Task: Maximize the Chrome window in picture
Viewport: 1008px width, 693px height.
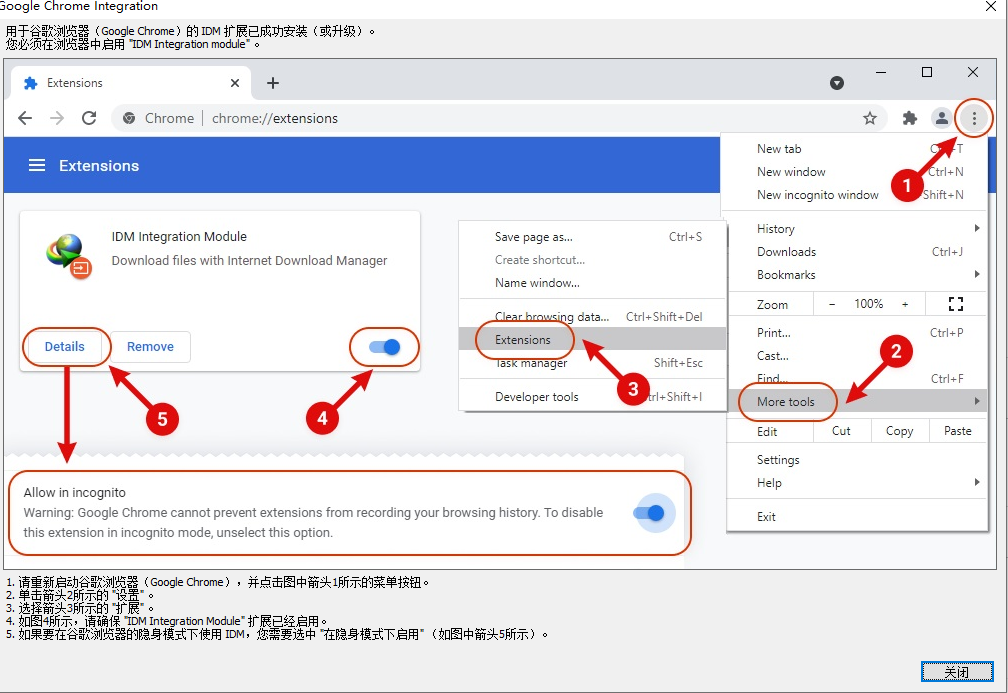Action: pyautogui.click(x=927, y=72)
